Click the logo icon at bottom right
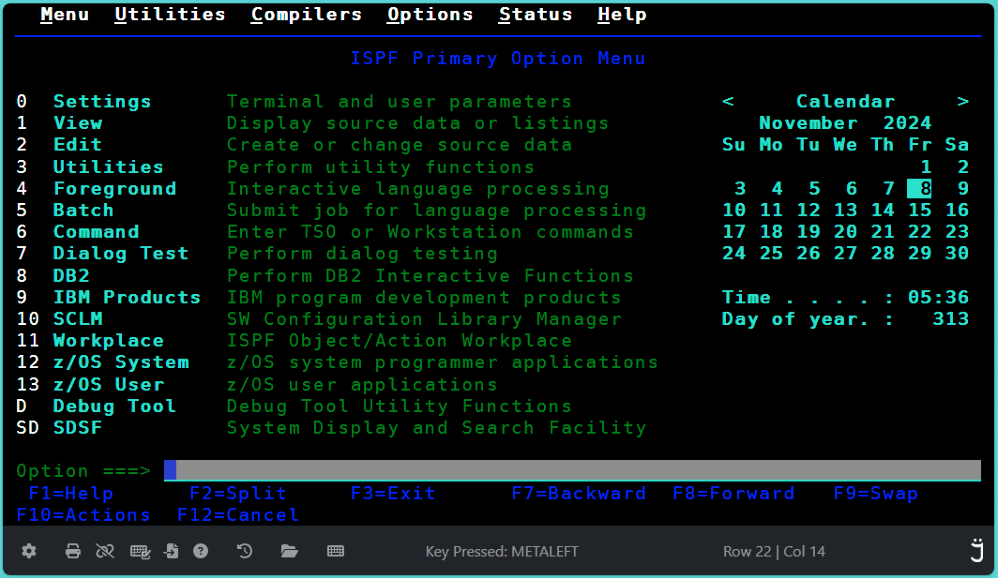This screenshot has height=578, width=998. [x=977, y=551]
